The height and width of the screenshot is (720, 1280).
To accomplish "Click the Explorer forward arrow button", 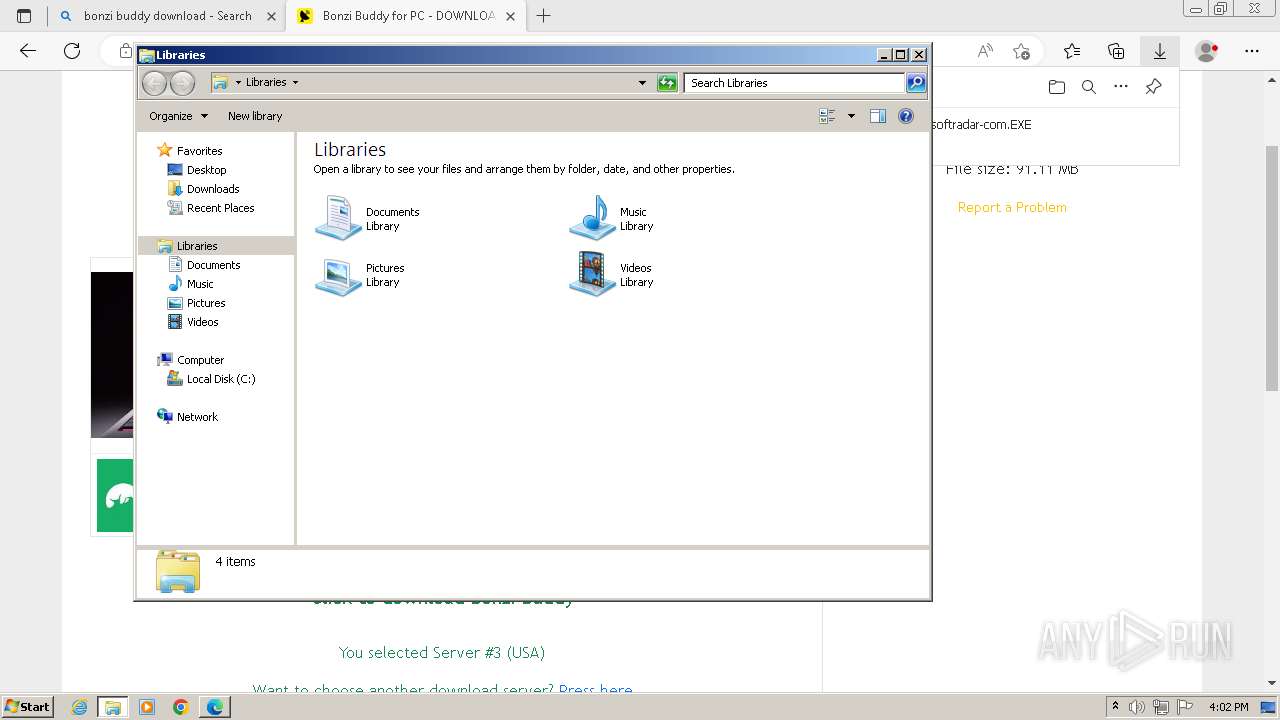I will click(x=182, y=83).
